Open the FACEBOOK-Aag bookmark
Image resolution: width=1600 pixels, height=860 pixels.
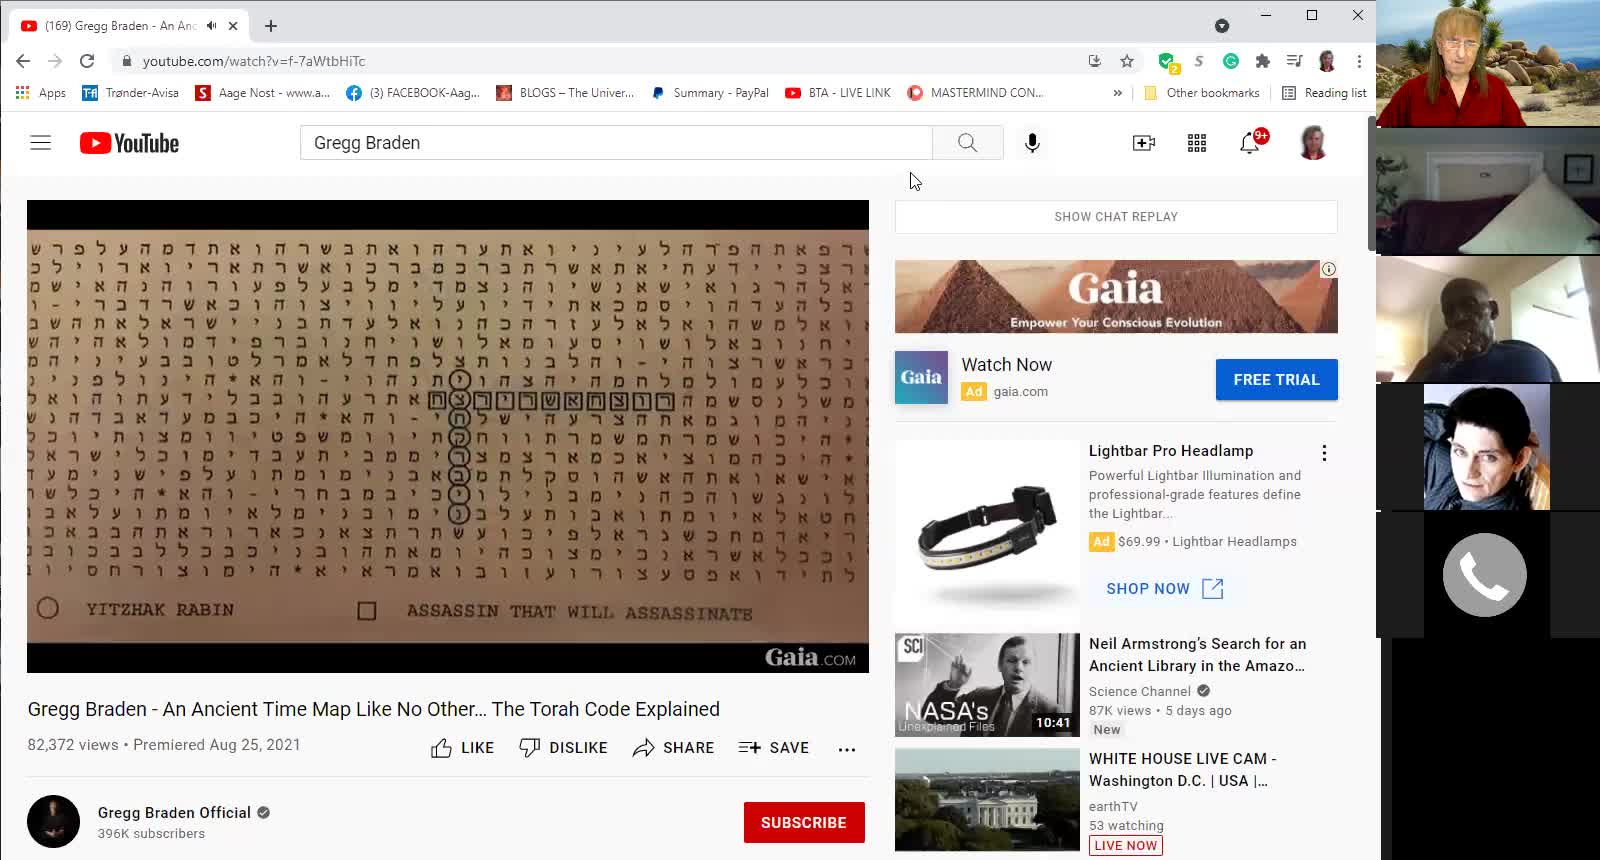[412, 93]
